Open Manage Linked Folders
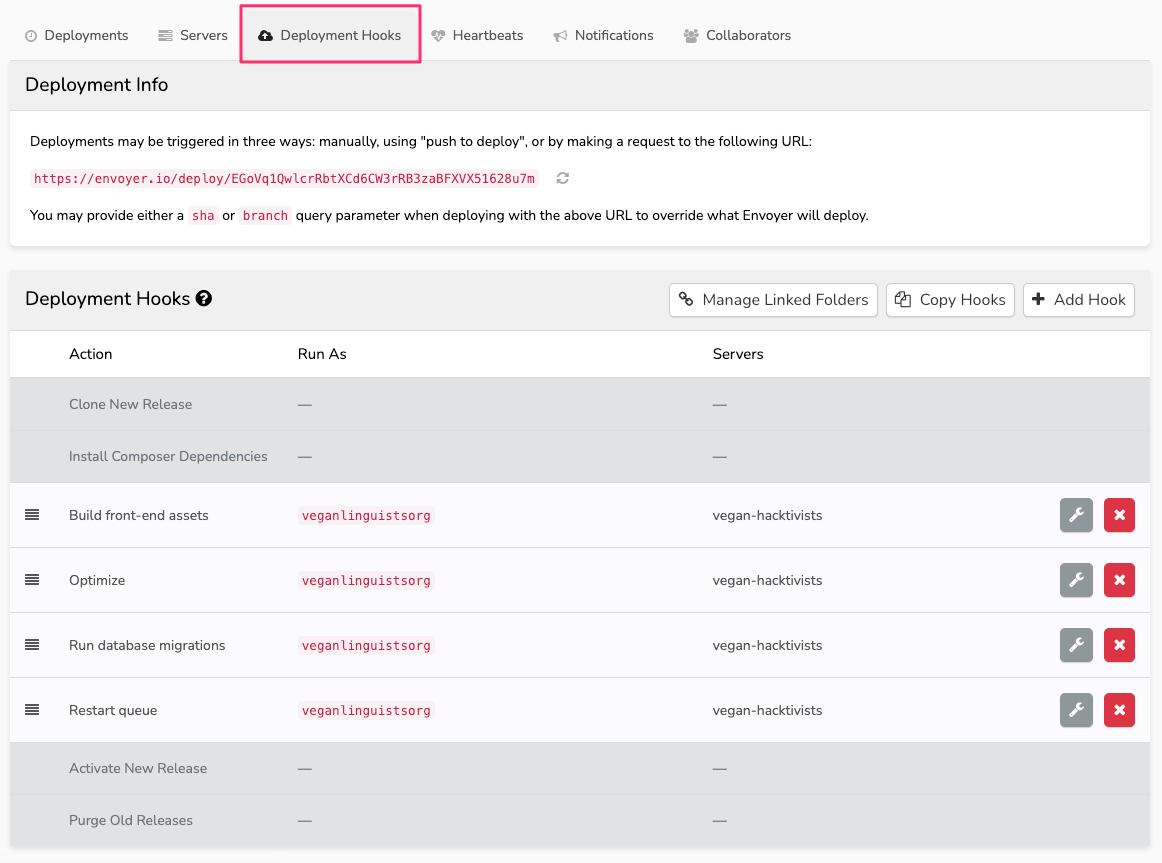Screen dimensions: 1162x863 click(x=772, y=299)
